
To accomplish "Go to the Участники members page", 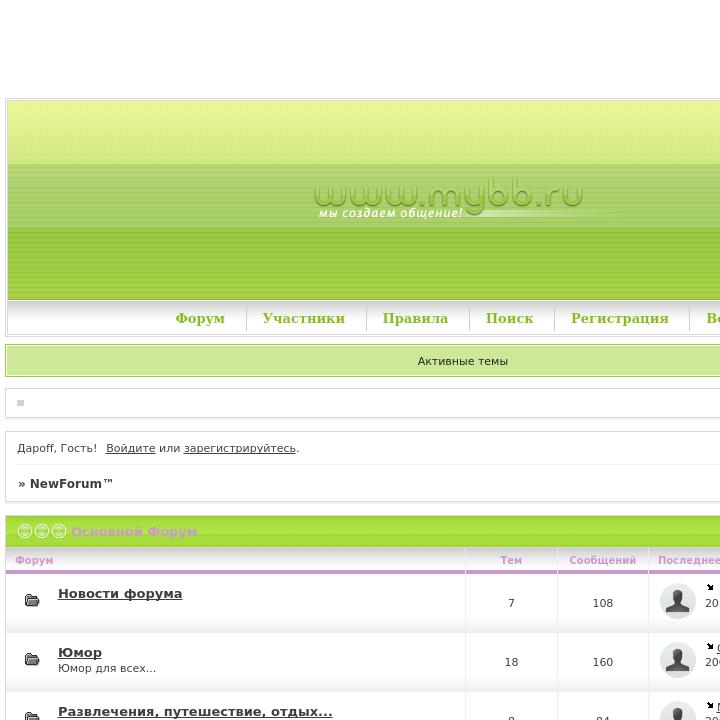I will tap(304, 318).
